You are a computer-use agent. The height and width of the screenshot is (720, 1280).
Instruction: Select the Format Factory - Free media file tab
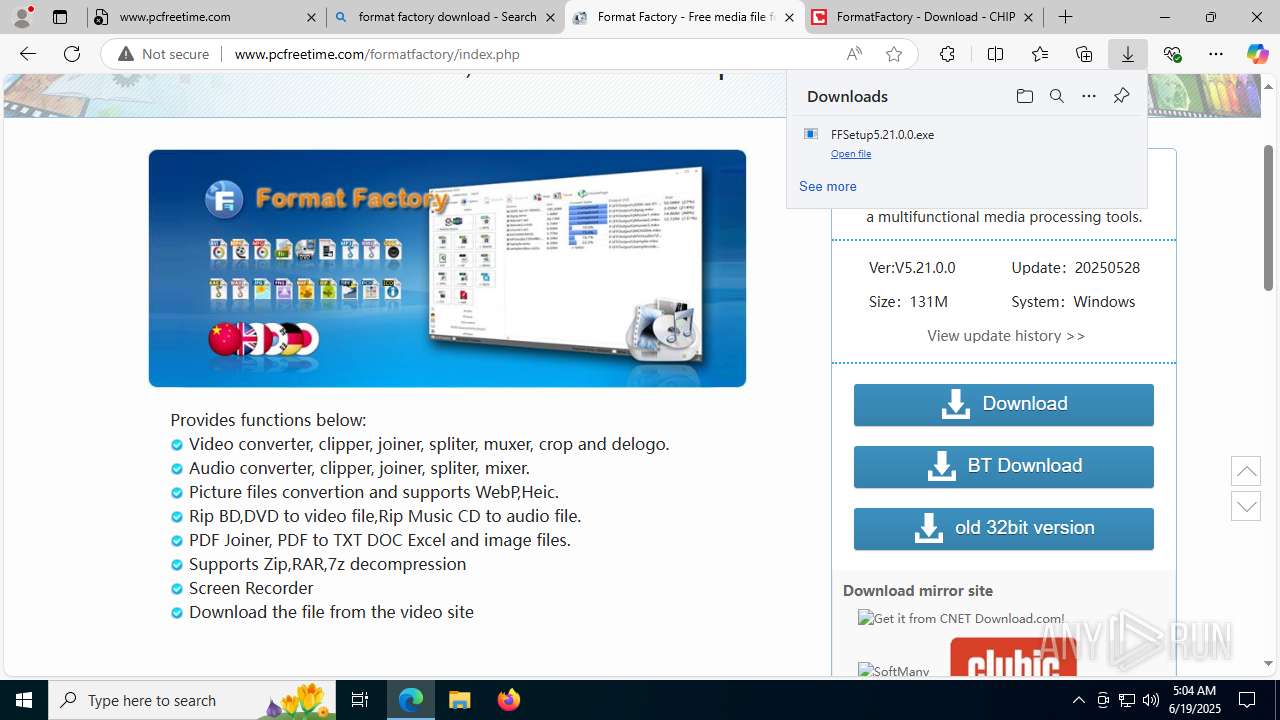click(x=685, y=17)
